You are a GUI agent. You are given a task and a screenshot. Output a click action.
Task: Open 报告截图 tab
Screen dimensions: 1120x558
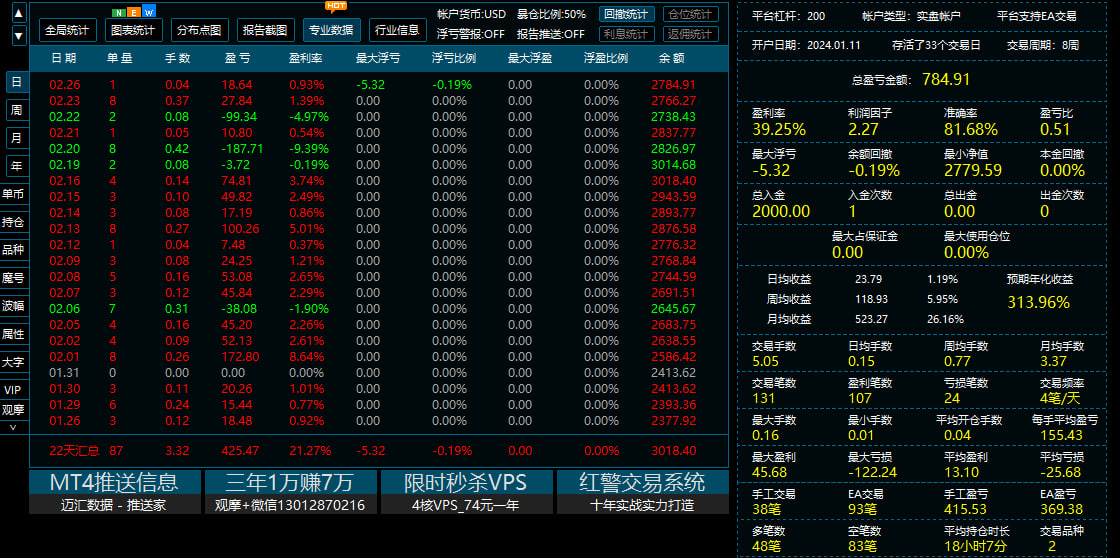tap(266, 30)
